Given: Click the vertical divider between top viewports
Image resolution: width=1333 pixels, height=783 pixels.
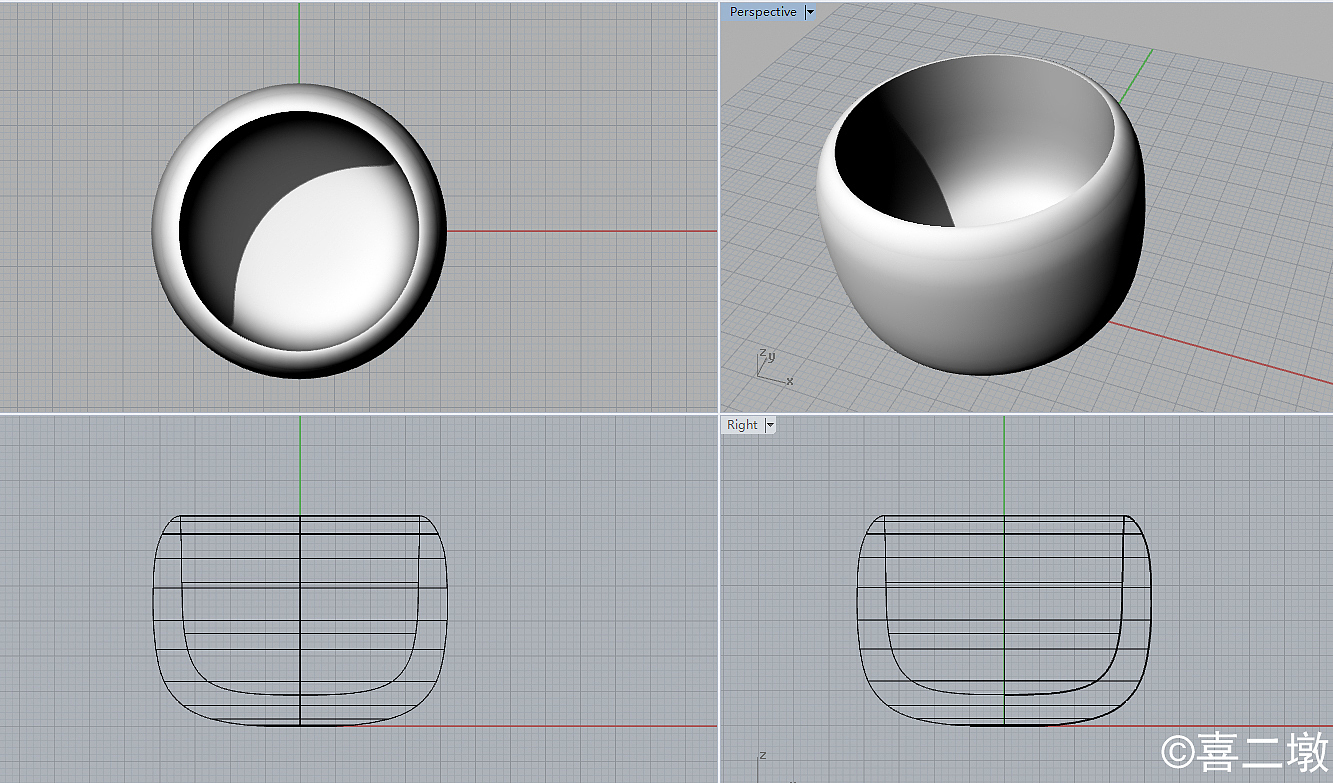Looking at the screenshot, I should pyautogui.click(x=719, y=200).
